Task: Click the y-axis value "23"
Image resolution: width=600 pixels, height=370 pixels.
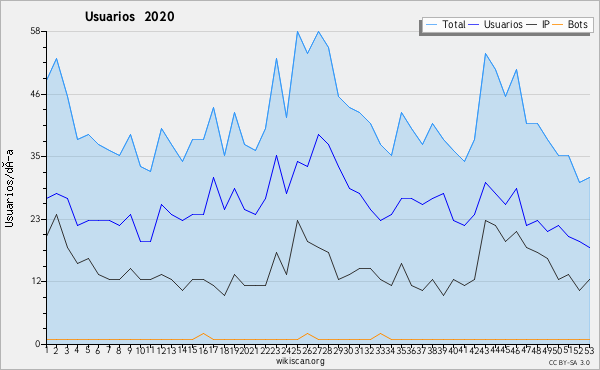Action: pyautogui.click(x=35, y=219)
